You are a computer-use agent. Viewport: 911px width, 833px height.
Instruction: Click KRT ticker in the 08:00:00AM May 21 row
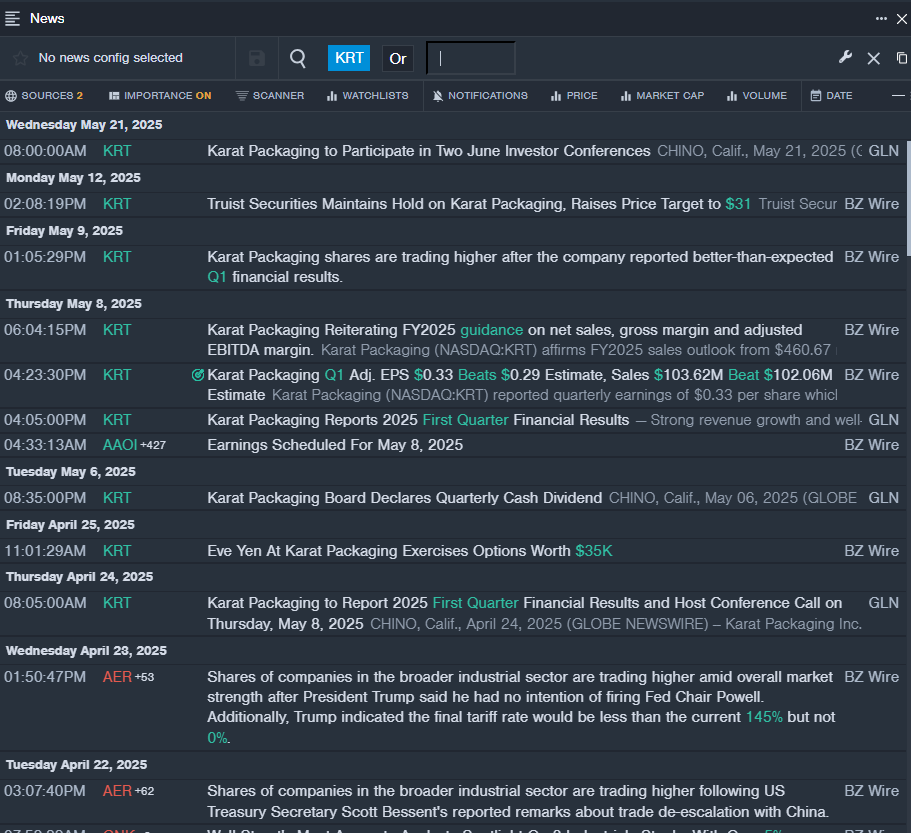click(117, 151)
